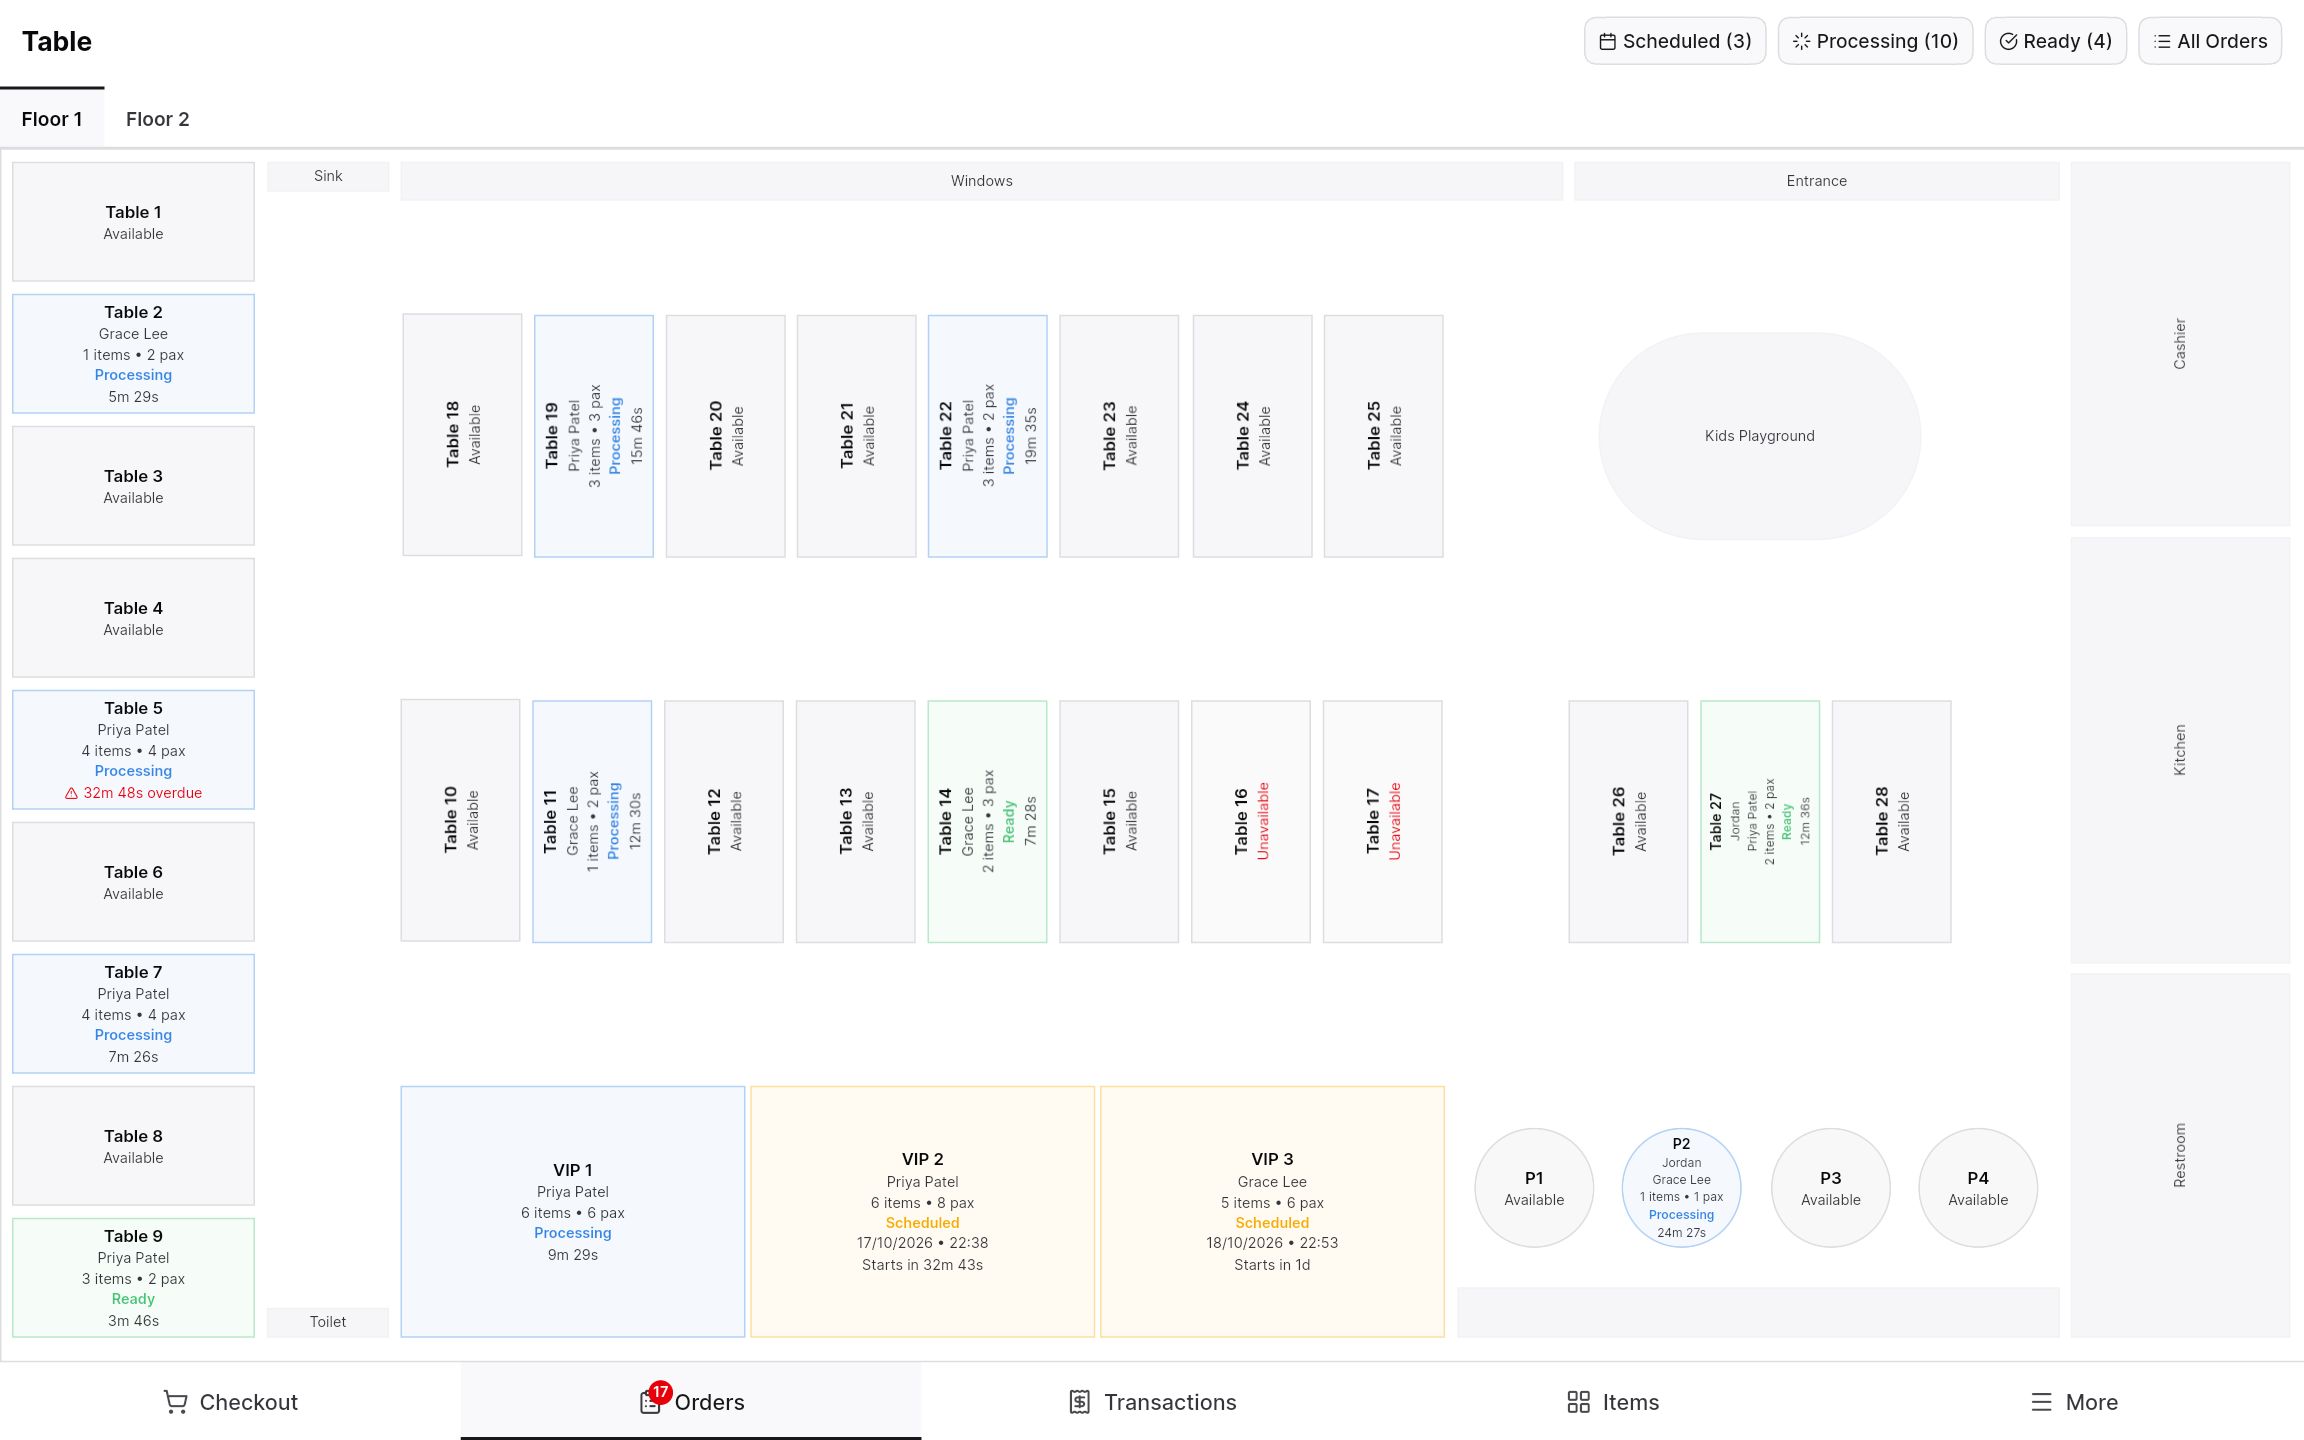Select round table P2 with Jordan's order

pyautogui.click(x=1681, y=1188)
